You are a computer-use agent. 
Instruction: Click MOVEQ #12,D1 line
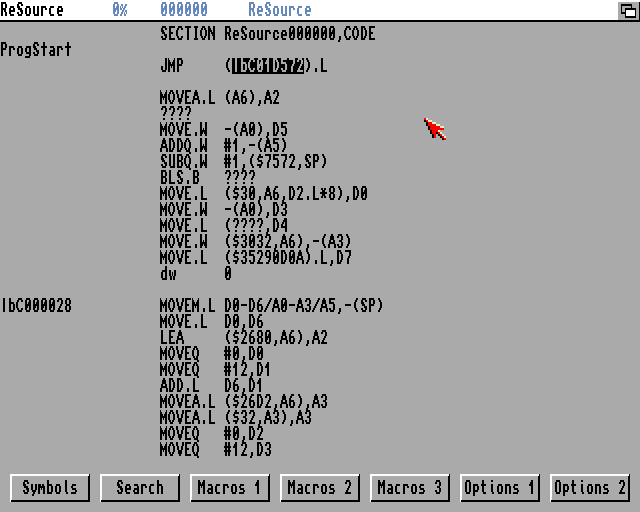click(x=216, y=370)
